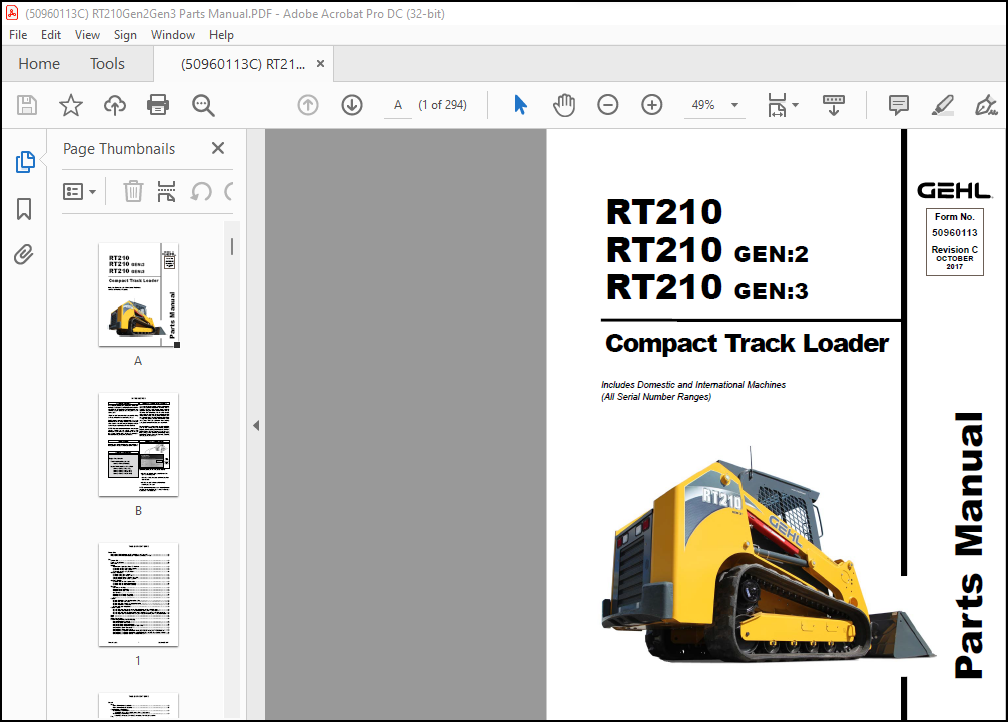This screenshot has width=1008, height=722.
Task: Upload file to Document Cloud
Action: [x=114, y=105]
